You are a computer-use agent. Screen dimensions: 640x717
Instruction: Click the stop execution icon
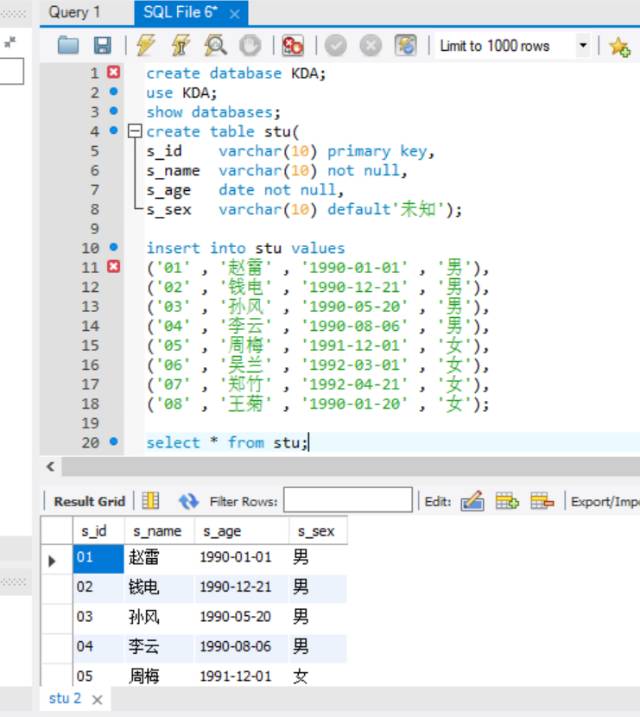click(250, 46)
